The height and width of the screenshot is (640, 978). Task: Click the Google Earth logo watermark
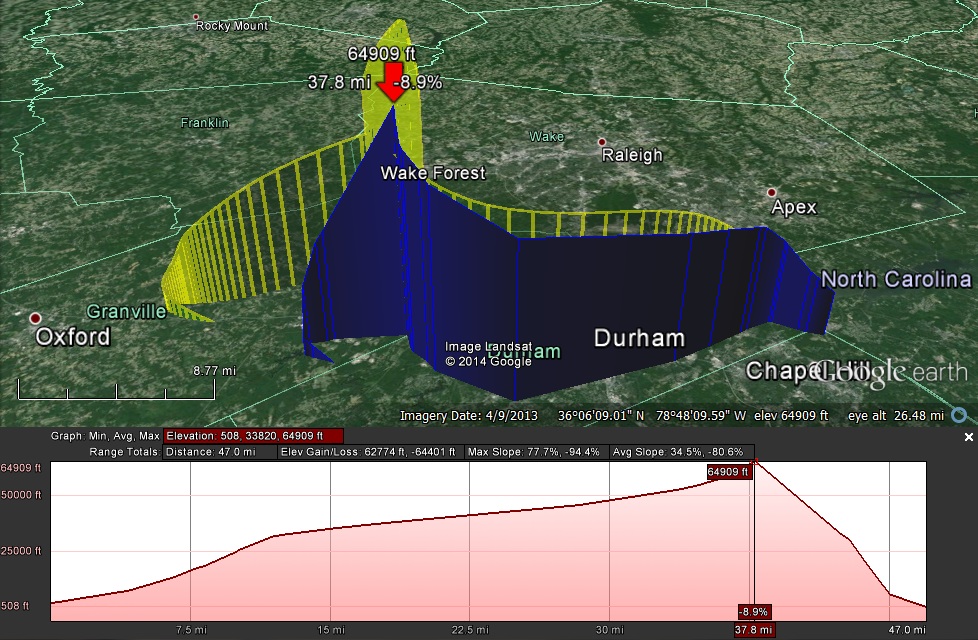pyautogui.click(x=868, y=372)
